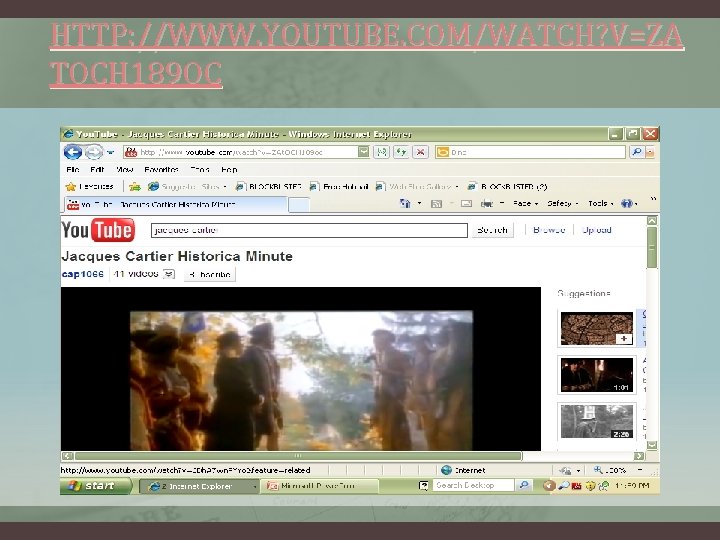Click the red Stop loading icon

point(421,152)
